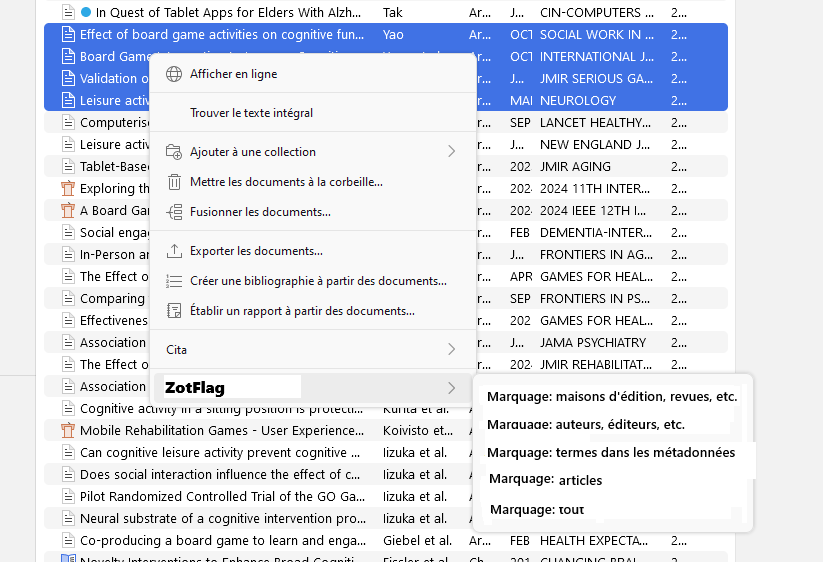This screenshot has height=562, width=823.
Task: Click author Tak in first row
Action: 393,12
